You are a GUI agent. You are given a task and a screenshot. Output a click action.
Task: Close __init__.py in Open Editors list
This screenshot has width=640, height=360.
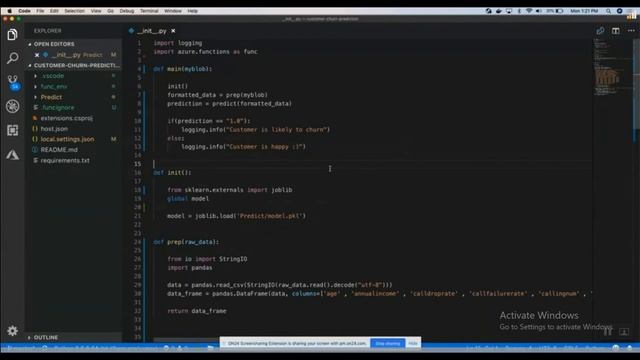tap(37, 55)
